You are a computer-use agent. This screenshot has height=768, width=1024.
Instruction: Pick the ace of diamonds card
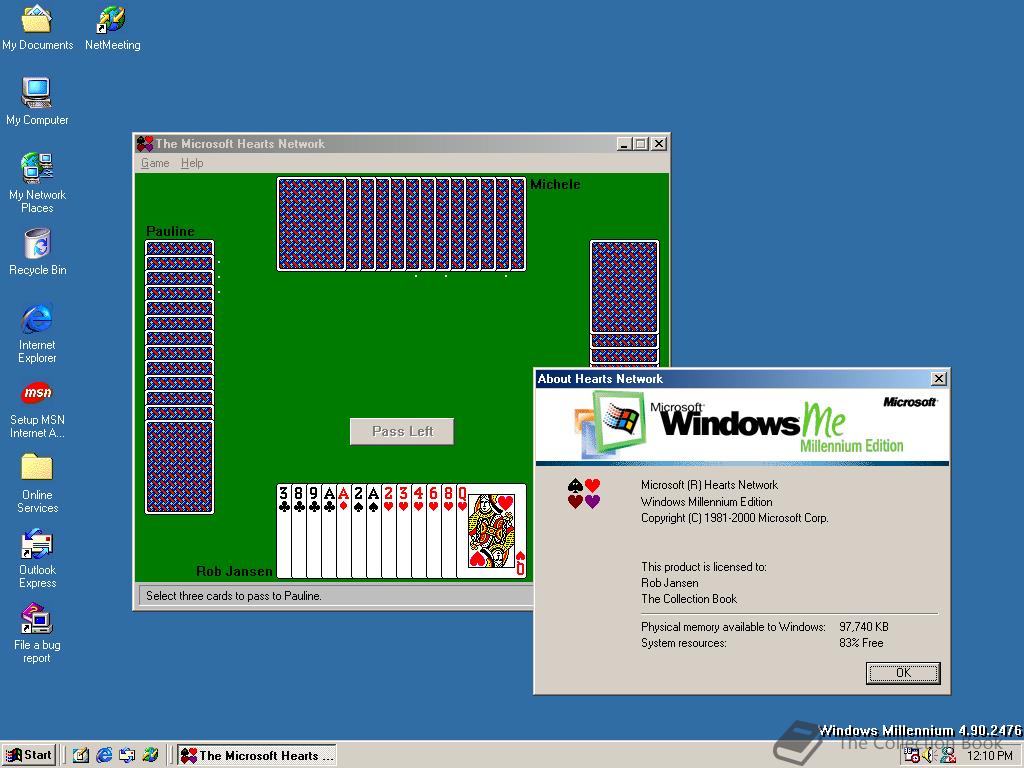(x=344, y=530)
